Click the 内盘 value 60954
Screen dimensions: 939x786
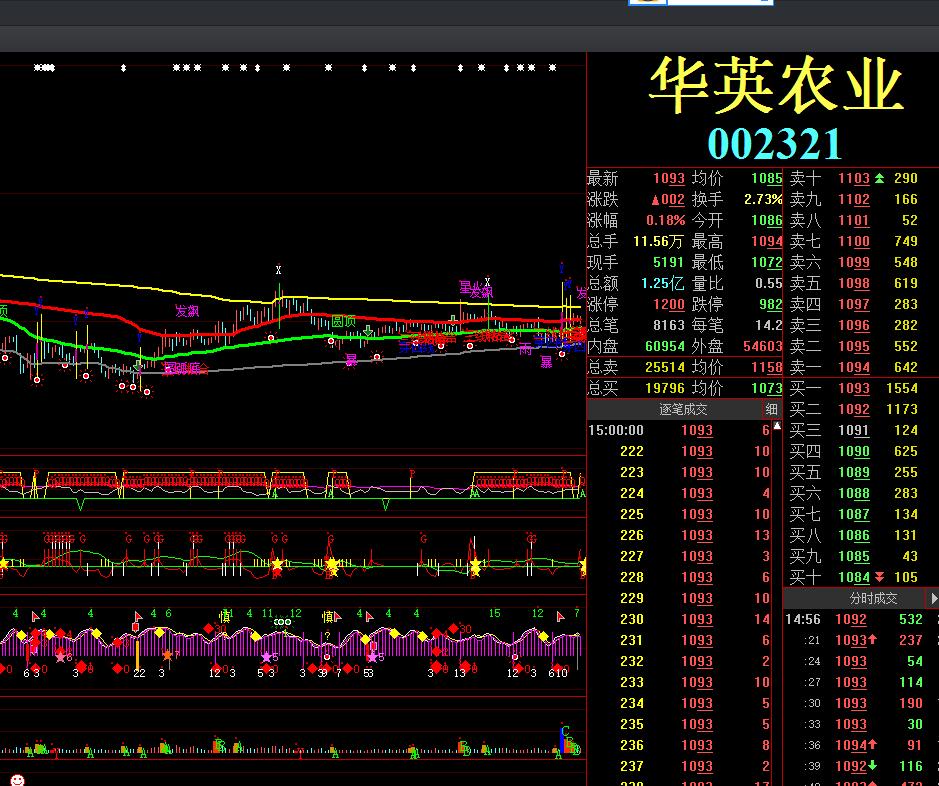click(x=665, y=346)
